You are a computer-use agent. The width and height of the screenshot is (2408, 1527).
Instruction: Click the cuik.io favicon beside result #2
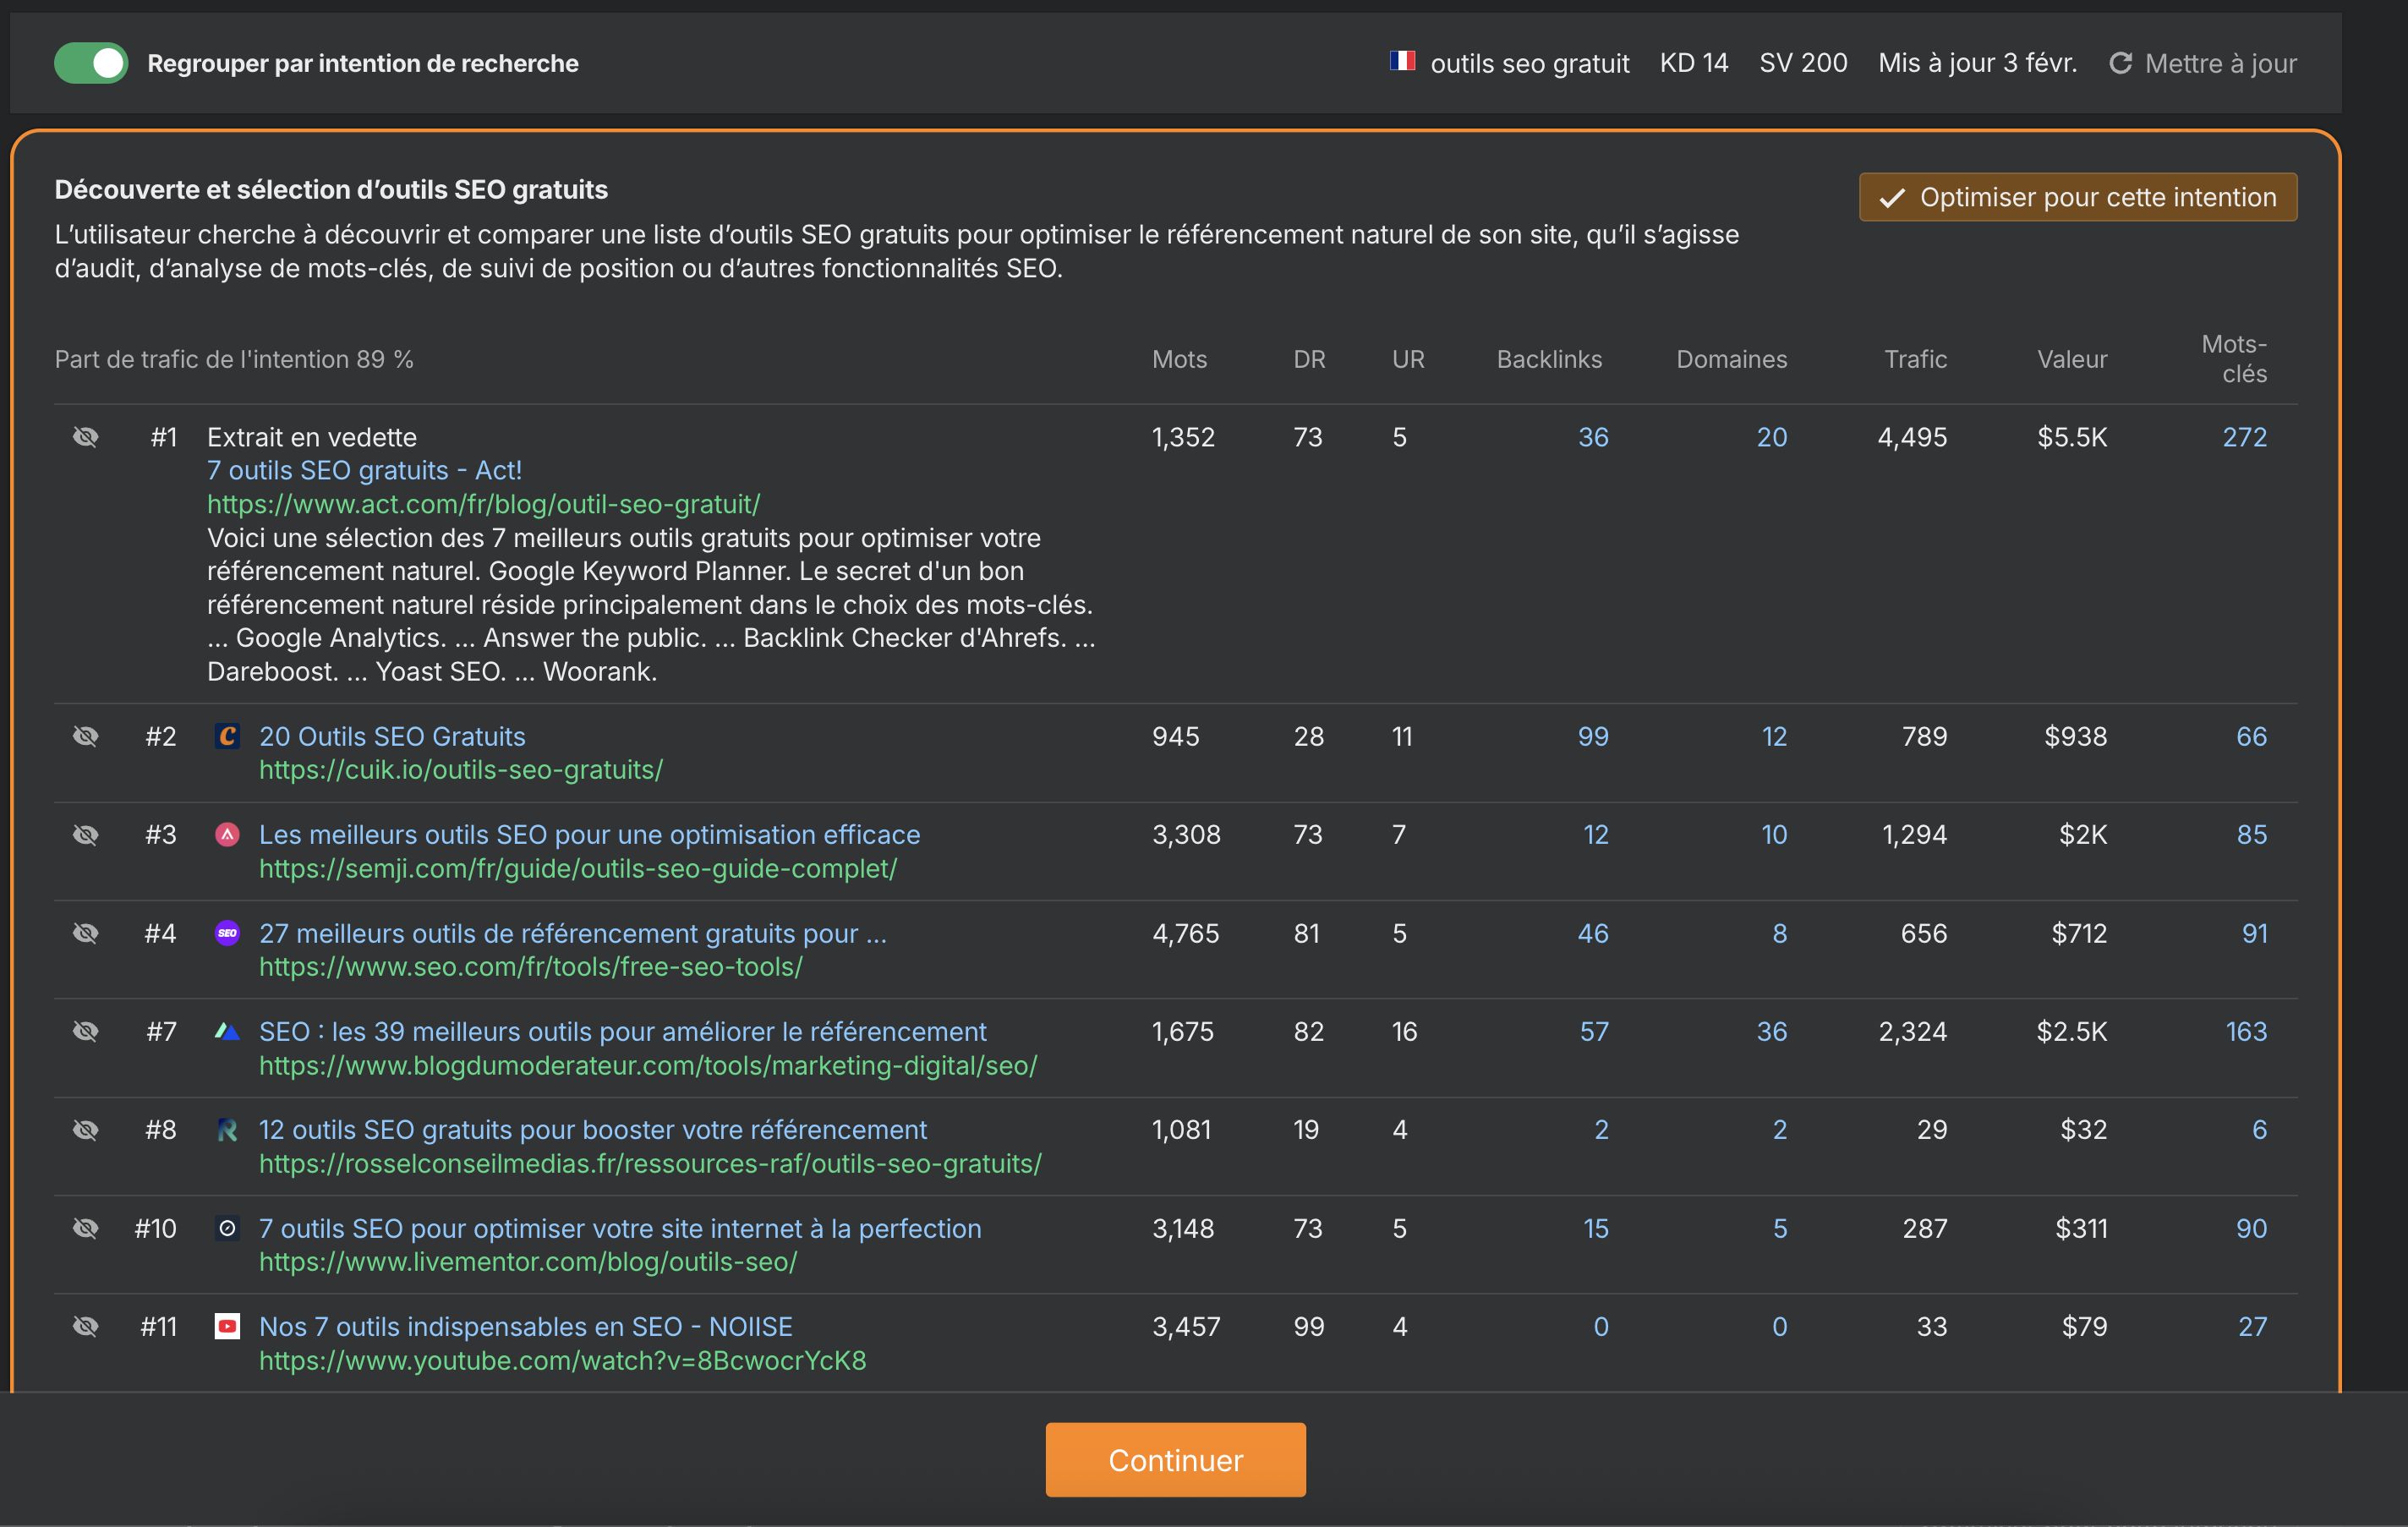click(228, 736)
